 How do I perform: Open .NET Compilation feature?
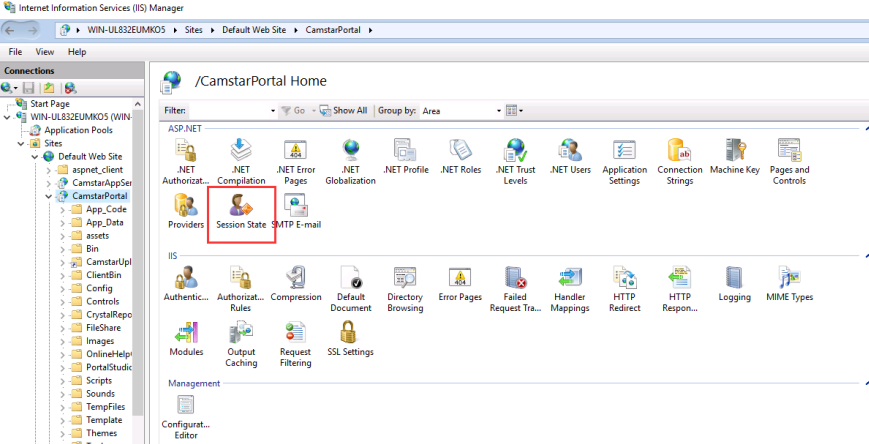coord(241,161)
